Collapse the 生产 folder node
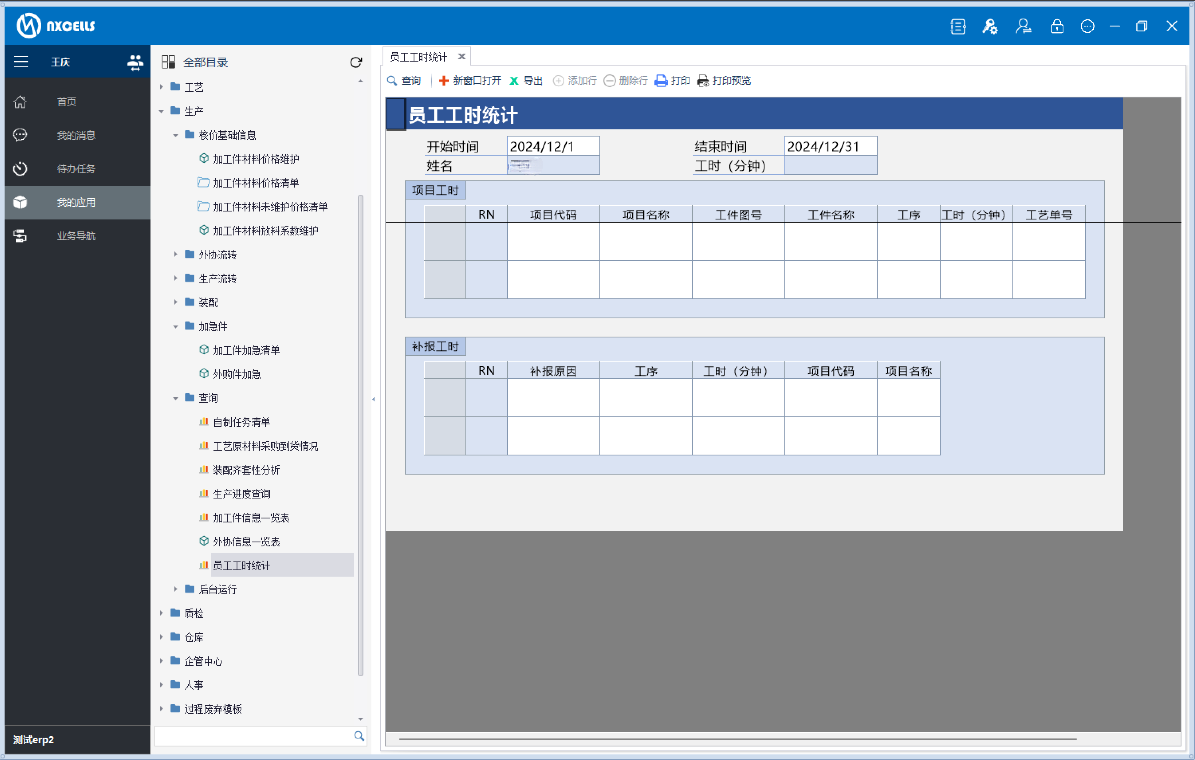 [x=161, y=111]
